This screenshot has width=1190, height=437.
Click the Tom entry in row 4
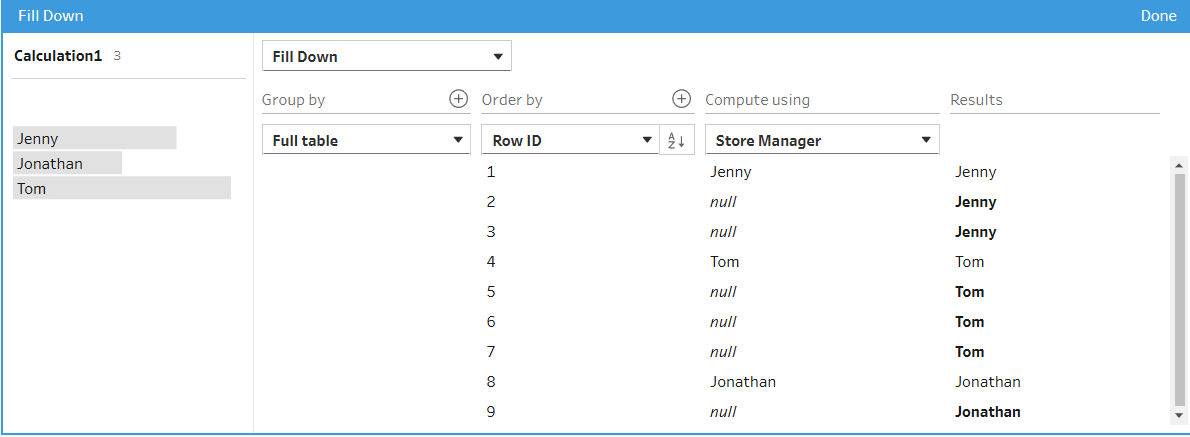725,262
